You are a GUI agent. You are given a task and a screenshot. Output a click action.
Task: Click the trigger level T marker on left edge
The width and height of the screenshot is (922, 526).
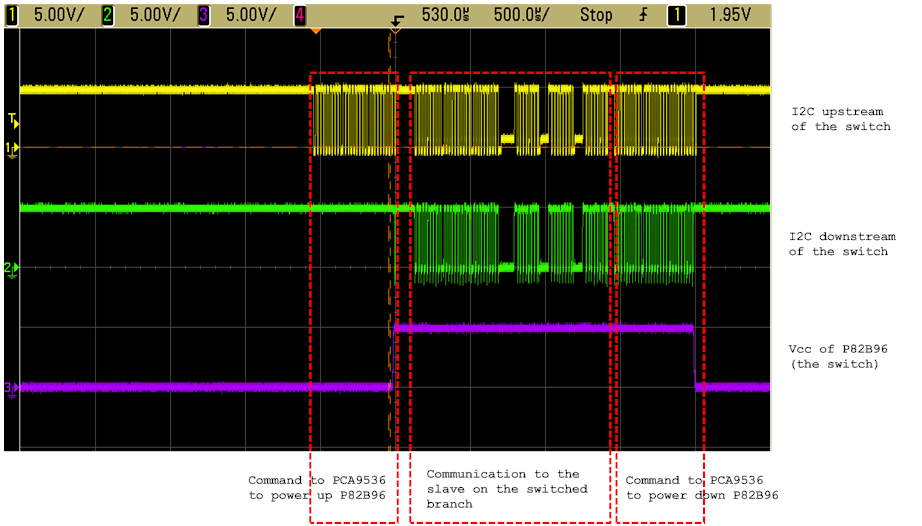tap(12, 120)
